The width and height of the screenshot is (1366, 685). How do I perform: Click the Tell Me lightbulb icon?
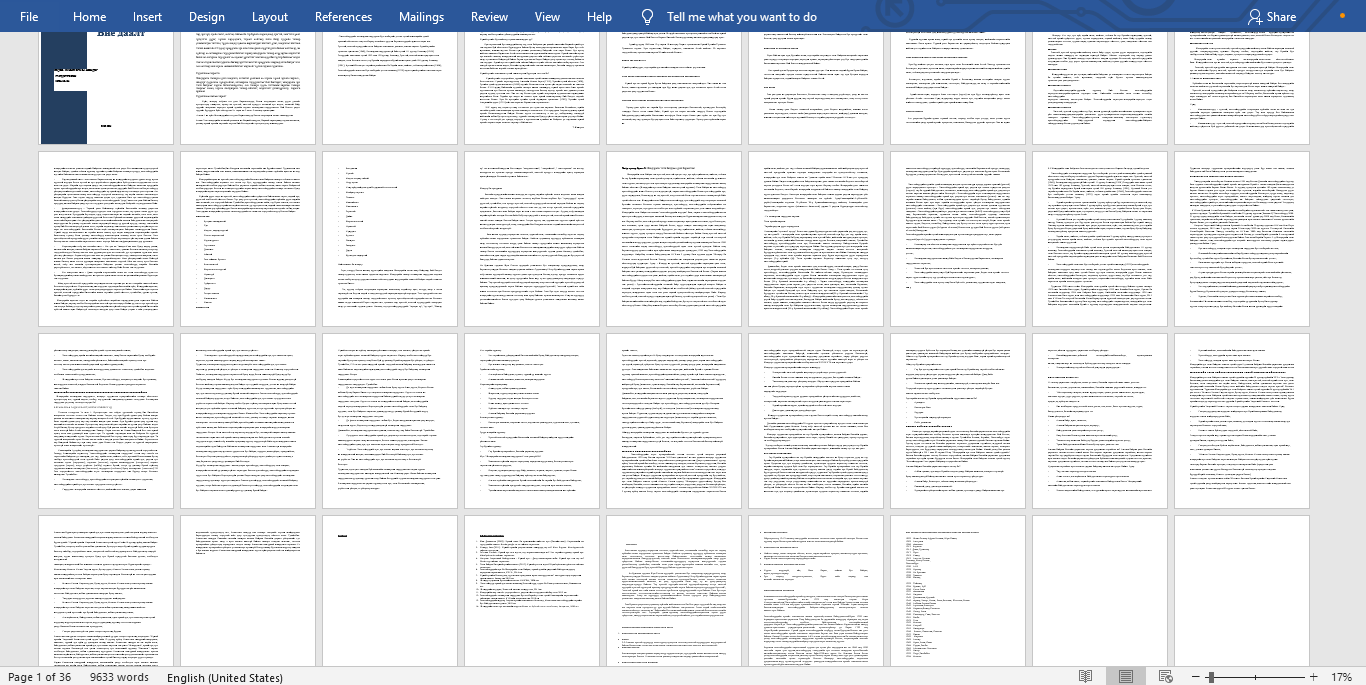(x=647, y=17)
